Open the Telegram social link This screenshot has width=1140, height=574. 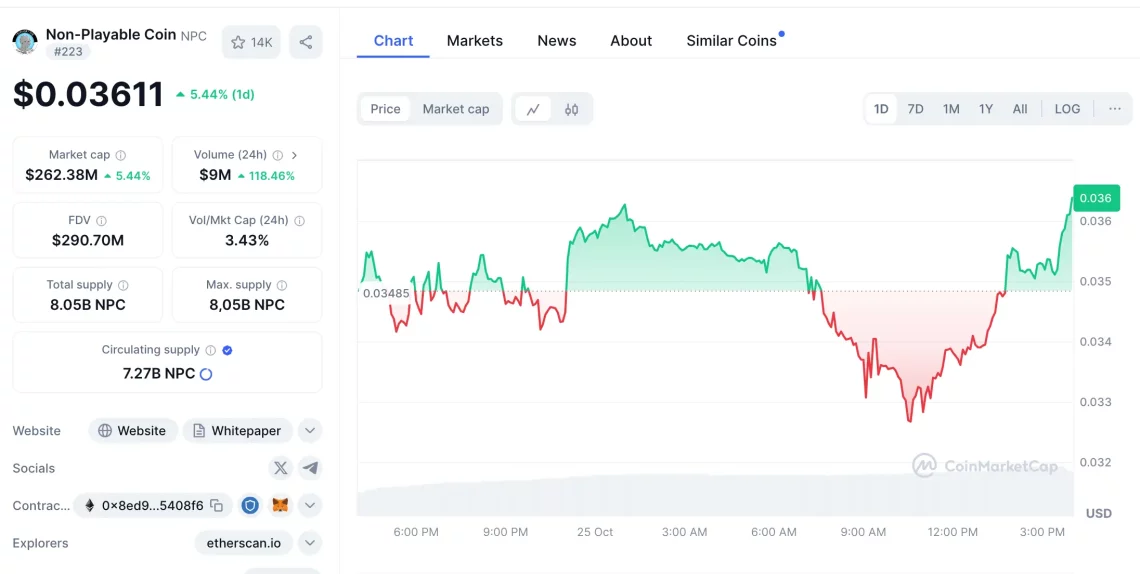pyautogui.click(x=310, y=468)
